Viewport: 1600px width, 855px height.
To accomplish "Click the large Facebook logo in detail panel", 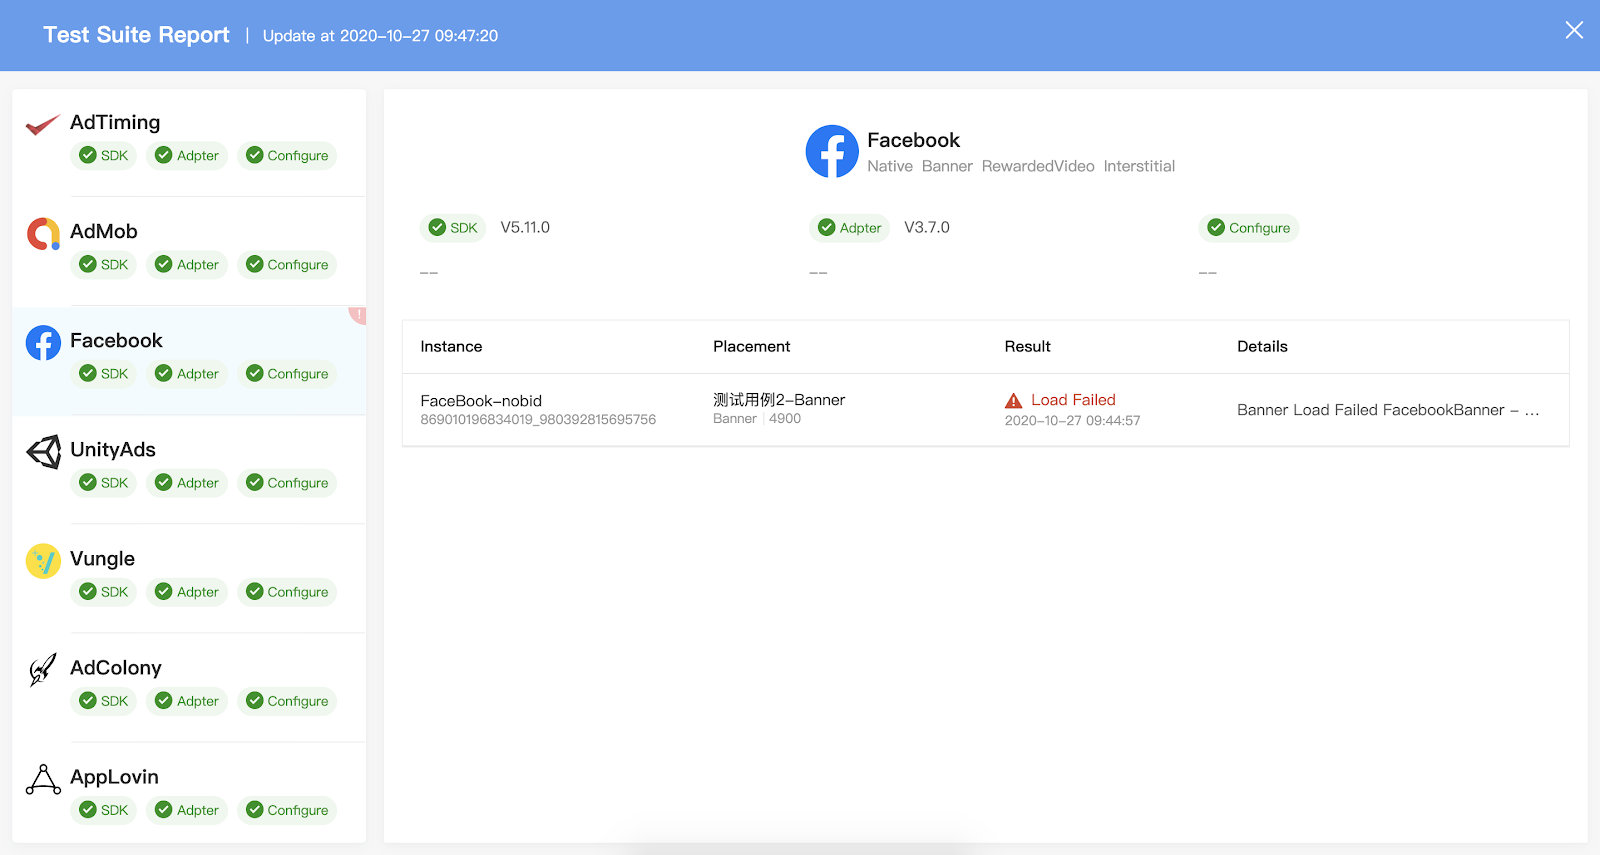I will (832, 151).
